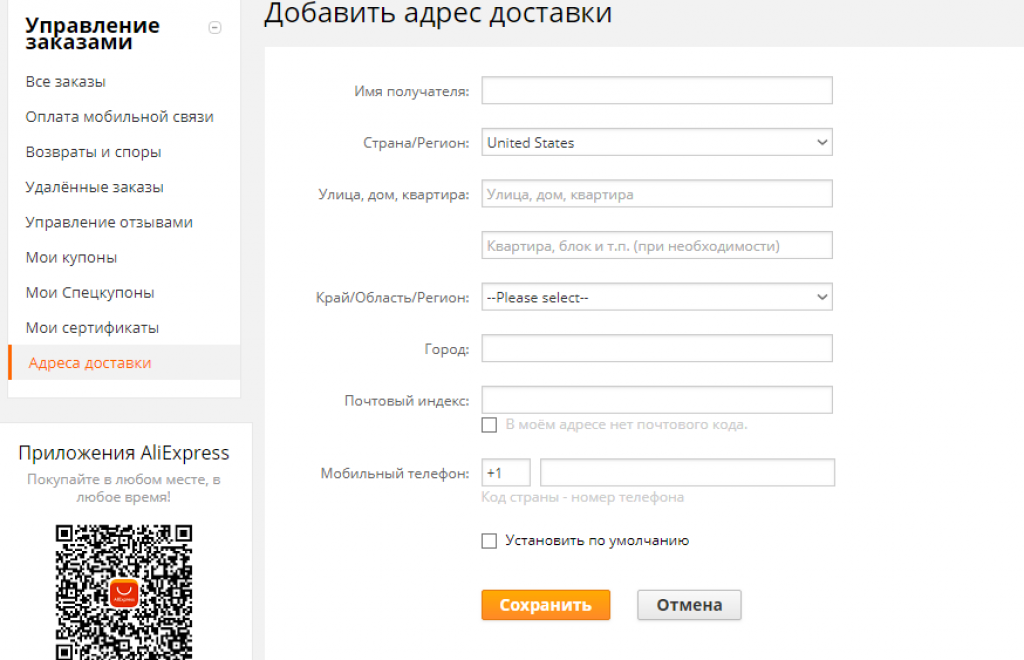This screenshot has width=1024, height=660.
Task: Click the +1 country code field
Action: point(506,473)
